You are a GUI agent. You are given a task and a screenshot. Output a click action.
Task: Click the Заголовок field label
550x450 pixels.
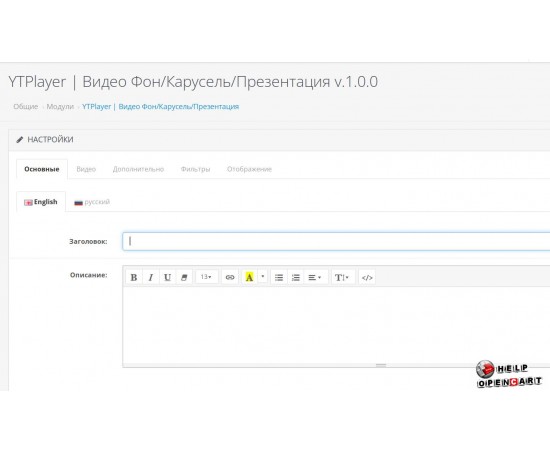88,241
